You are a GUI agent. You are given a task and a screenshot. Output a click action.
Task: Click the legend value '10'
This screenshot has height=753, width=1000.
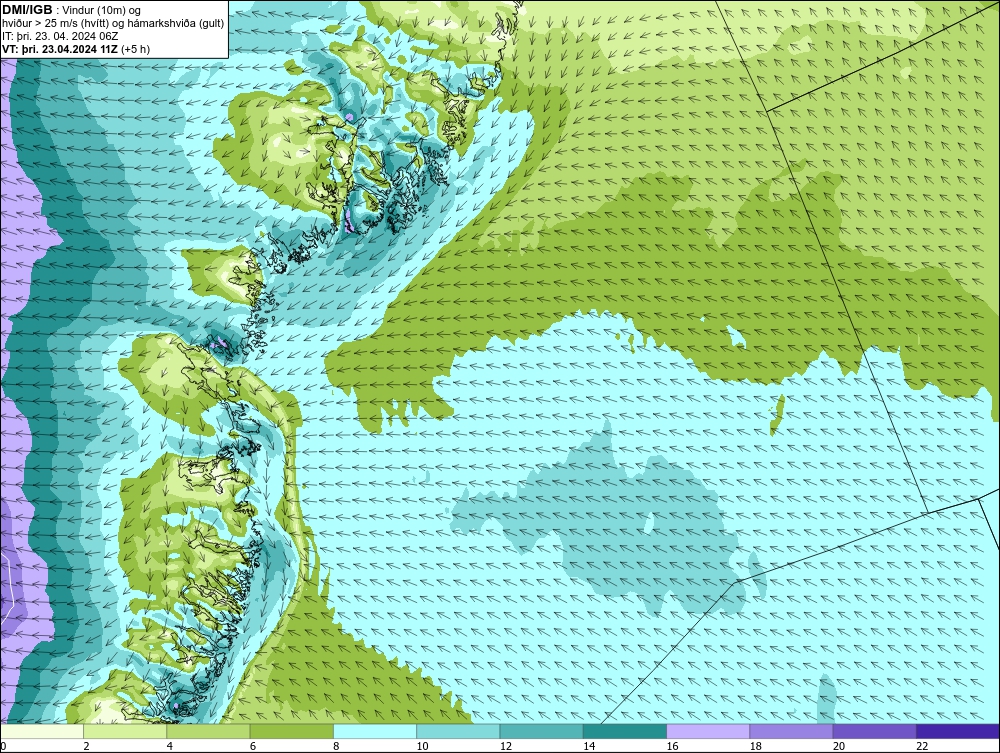click(422, 746)
